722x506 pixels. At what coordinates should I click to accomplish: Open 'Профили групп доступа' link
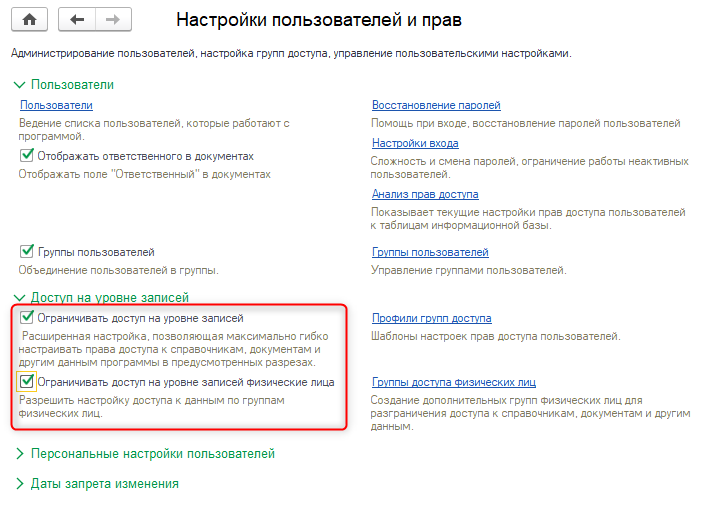[x=431, y=318]
